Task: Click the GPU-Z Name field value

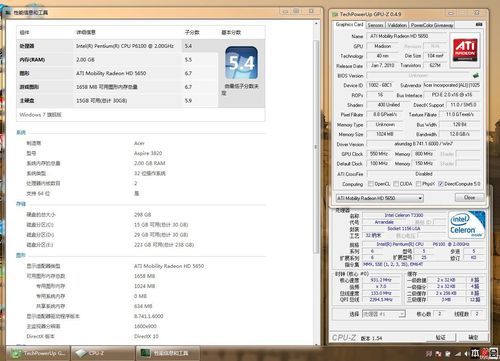Action: (x=407, y=36)
